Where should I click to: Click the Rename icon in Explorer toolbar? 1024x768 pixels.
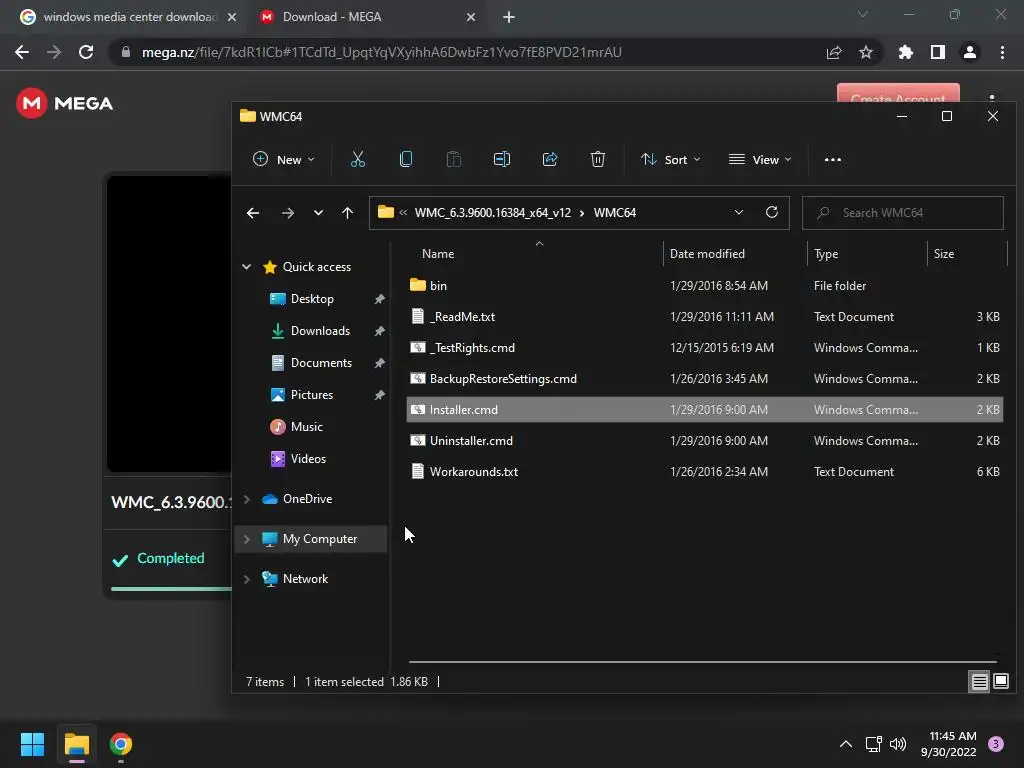[502, 159]
